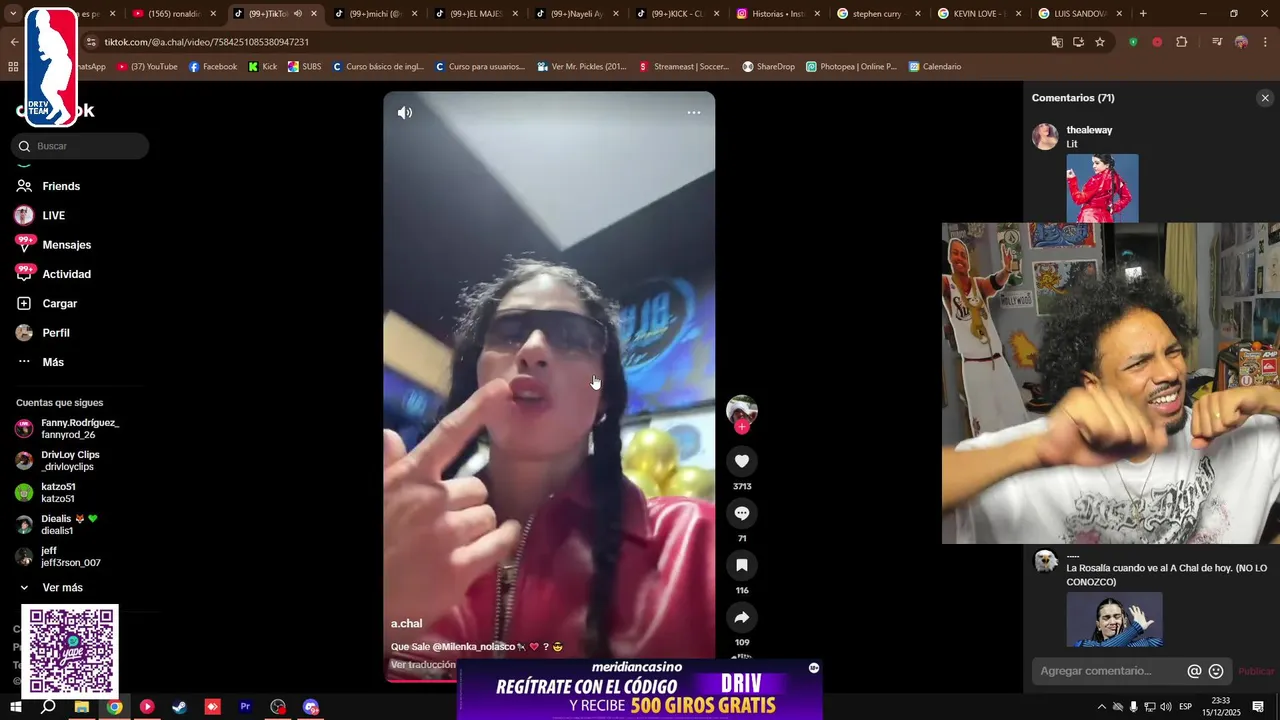Open the comments bubble icon showing 71
This screenshot has height=720, width=1280.
(x=742, y=513)
